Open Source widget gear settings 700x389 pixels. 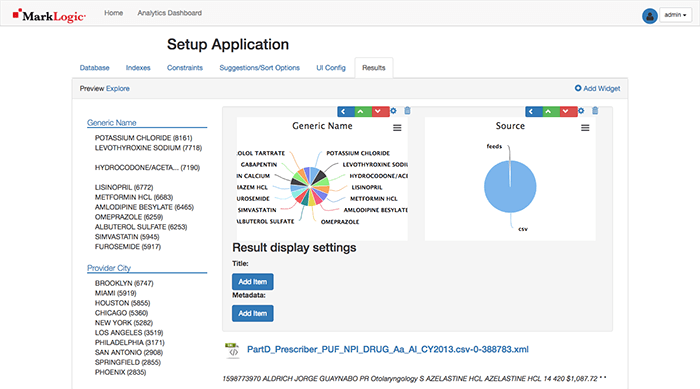click(581, 111)
